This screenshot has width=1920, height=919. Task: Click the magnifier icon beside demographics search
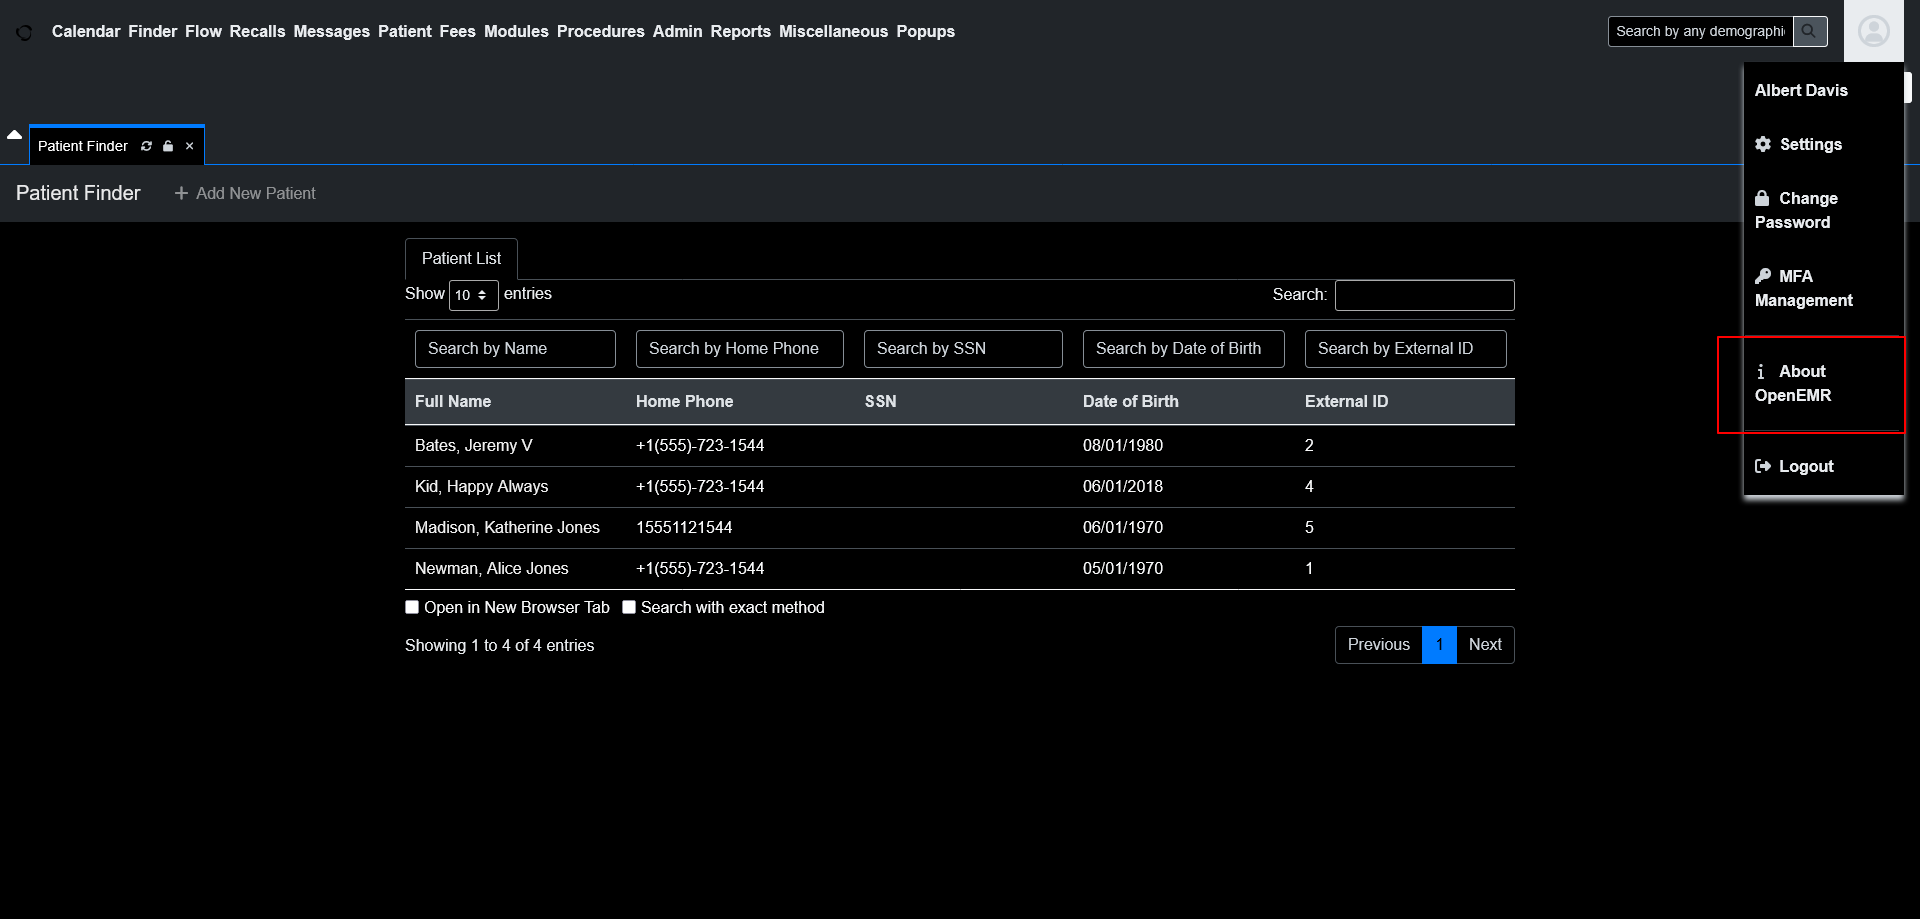(1809, 31)
